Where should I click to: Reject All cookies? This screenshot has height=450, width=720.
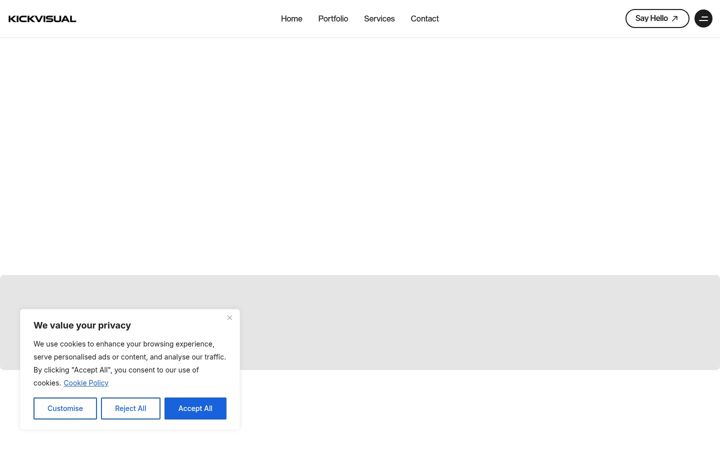pos(130,408)
